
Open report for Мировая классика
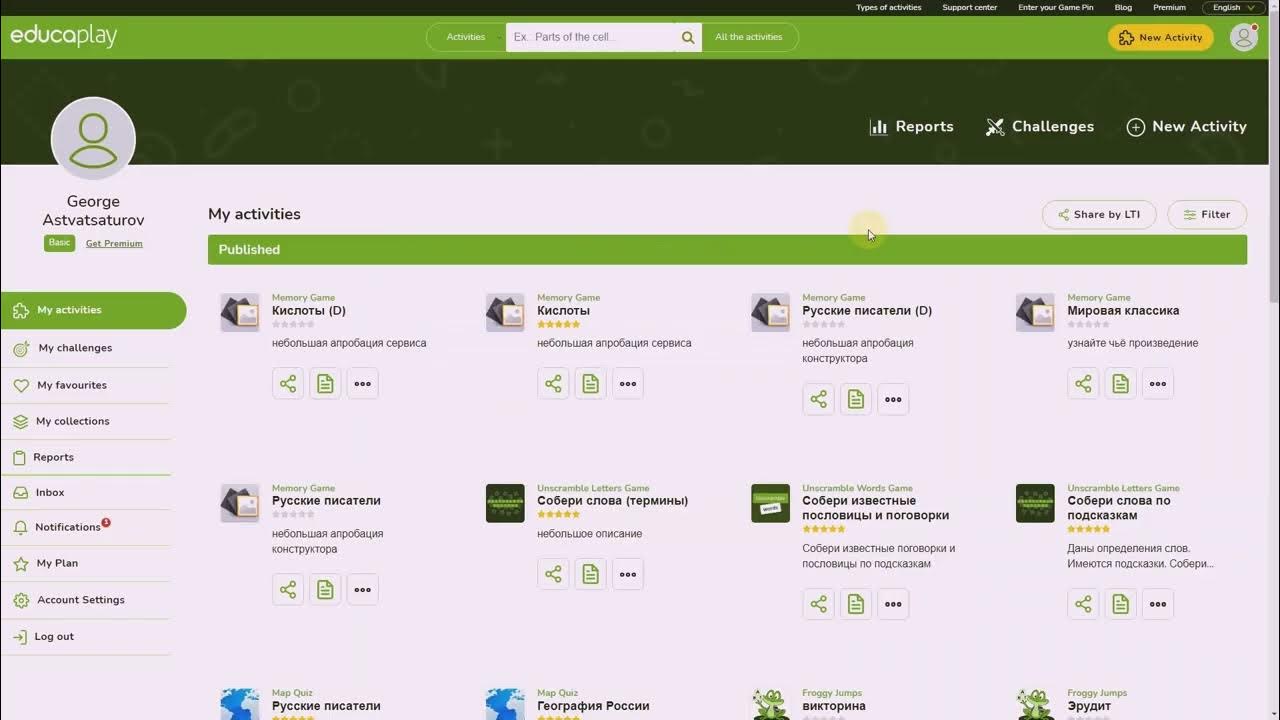(x=1120, y=383)
